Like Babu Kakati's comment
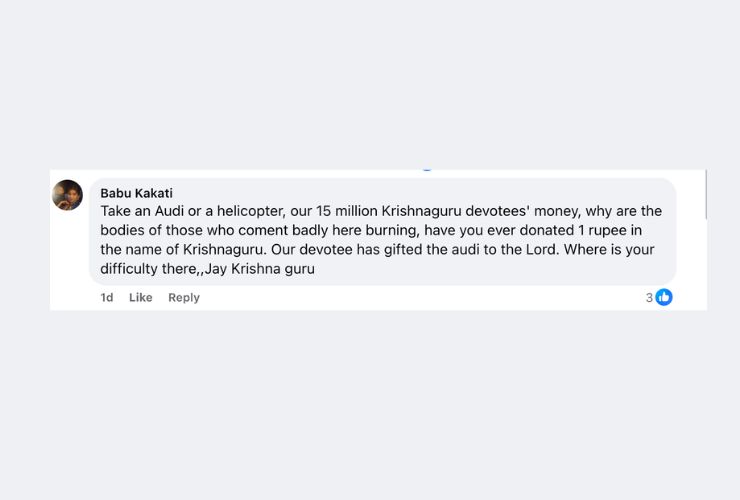 (141, 297)
